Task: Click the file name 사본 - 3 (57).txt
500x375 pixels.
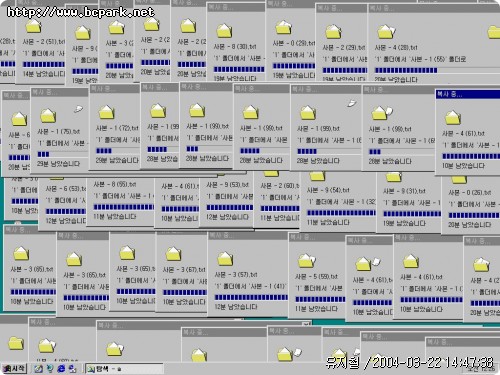Action: click(236, 275)
